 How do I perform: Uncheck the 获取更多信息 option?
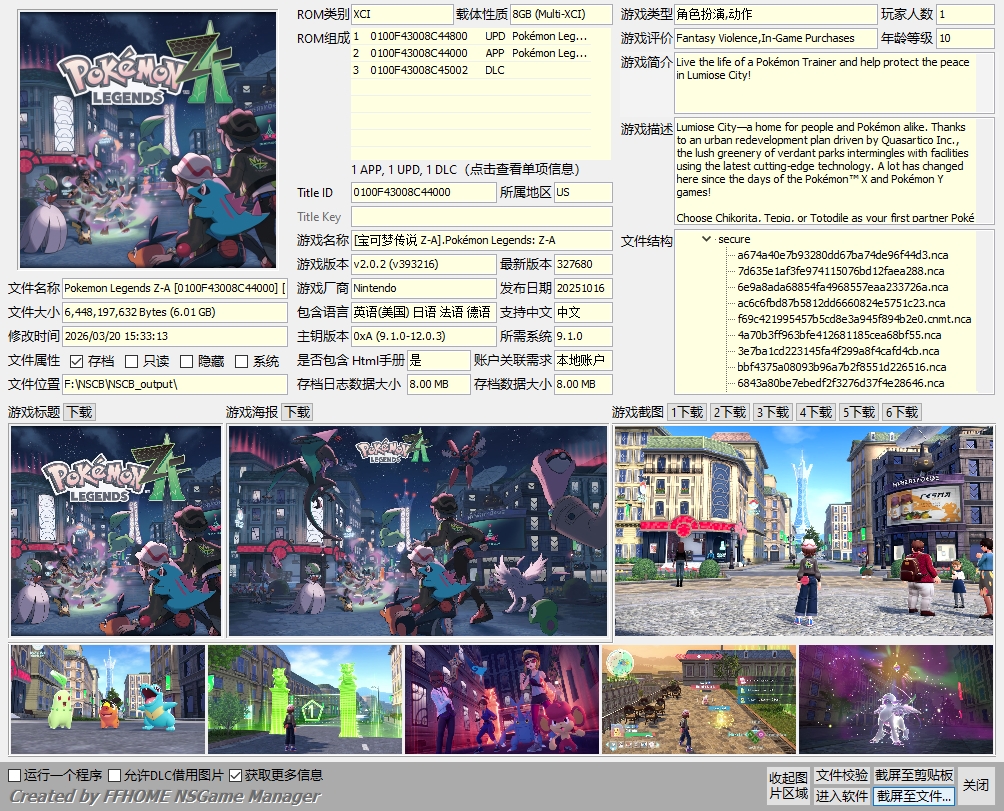(234, 774)
